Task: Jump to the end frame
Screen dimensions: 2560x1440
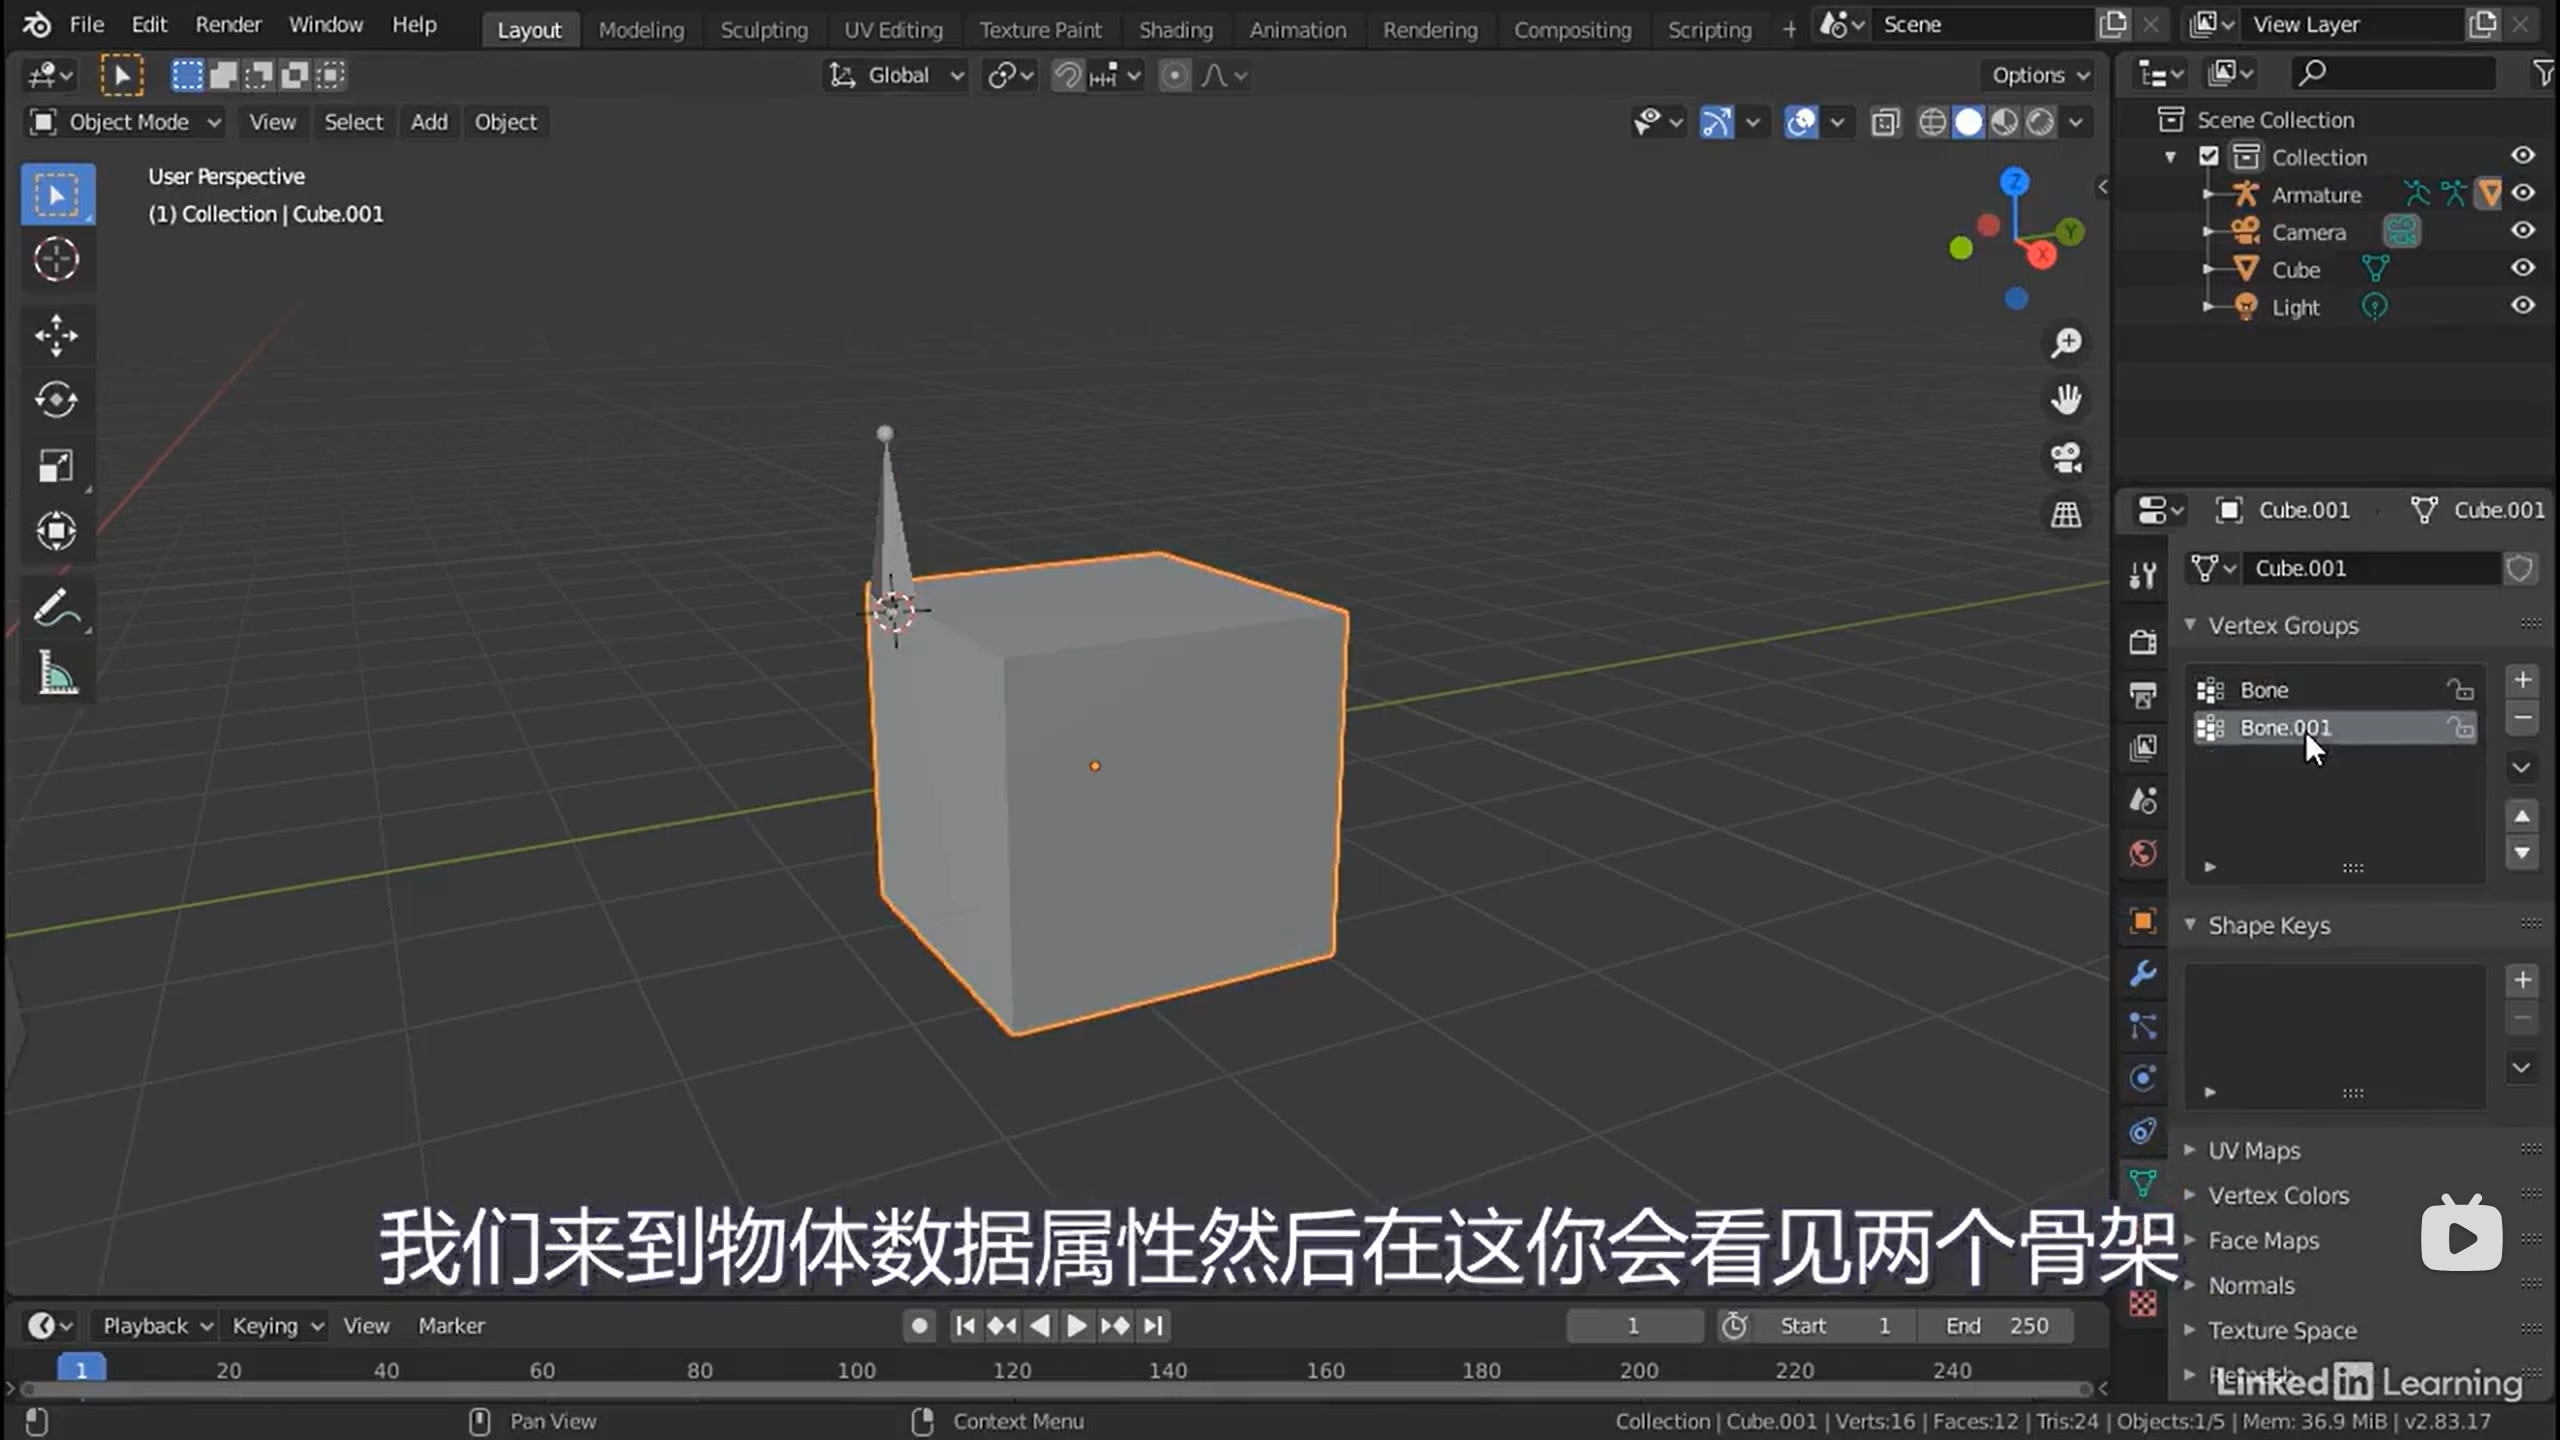Action: click(1153, 1326)
